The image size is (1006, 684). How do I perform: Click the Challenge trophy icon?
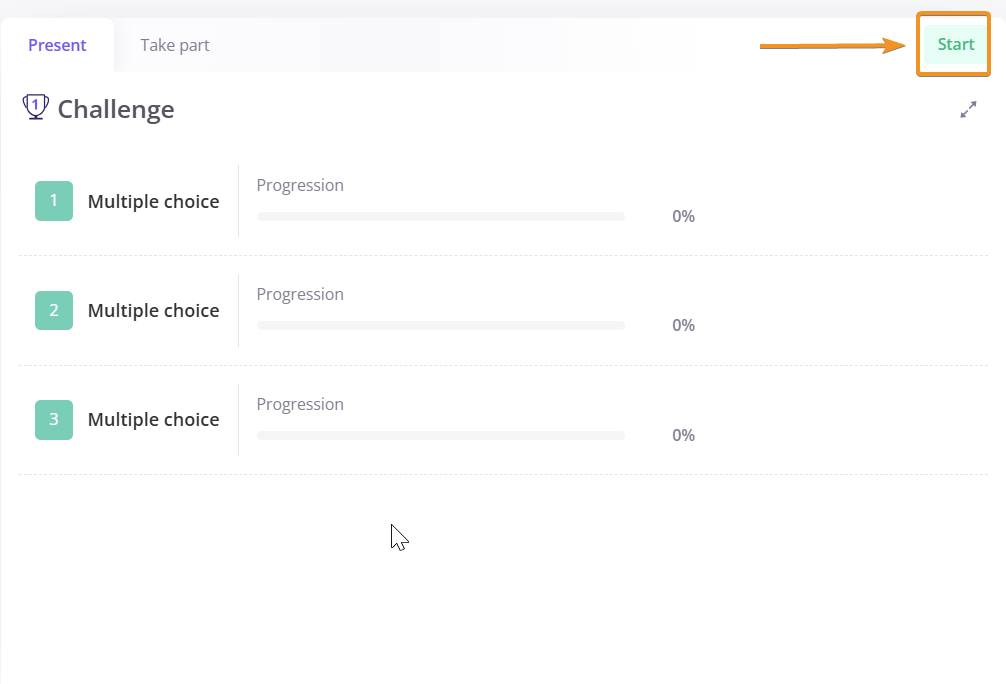point(35,107)
